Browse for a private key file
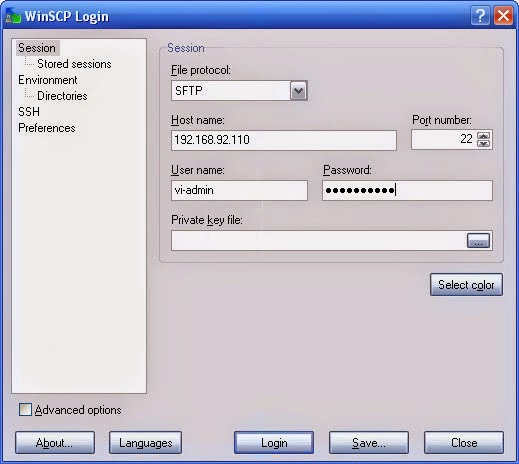The height and width of the screenshot is (464, 519). (478, 241)
